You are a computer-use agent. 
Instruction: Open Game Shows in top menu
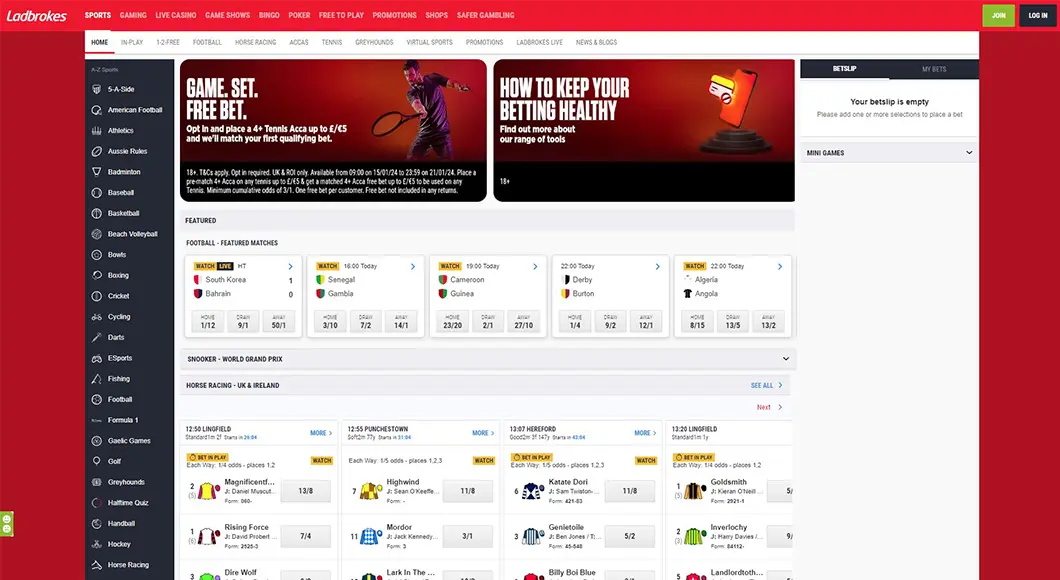[x=228, y=15]
